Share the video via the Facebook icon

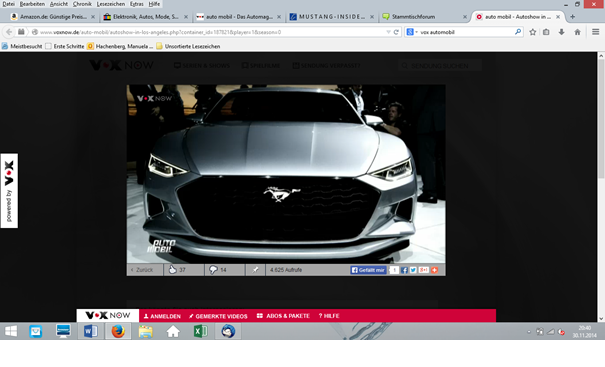coord(404,270)
